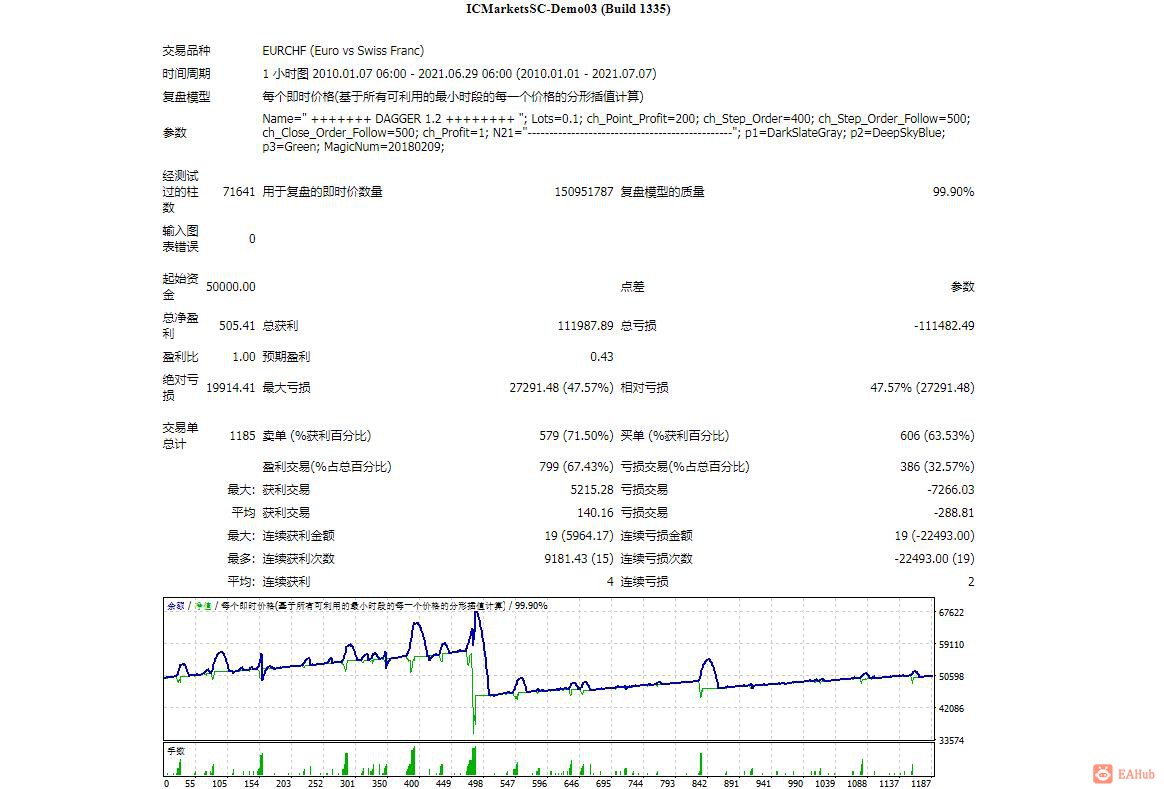Select the value '-22493.00 (19)'
The width and height of the screenshot is (1164, 789).
point(935,559)
